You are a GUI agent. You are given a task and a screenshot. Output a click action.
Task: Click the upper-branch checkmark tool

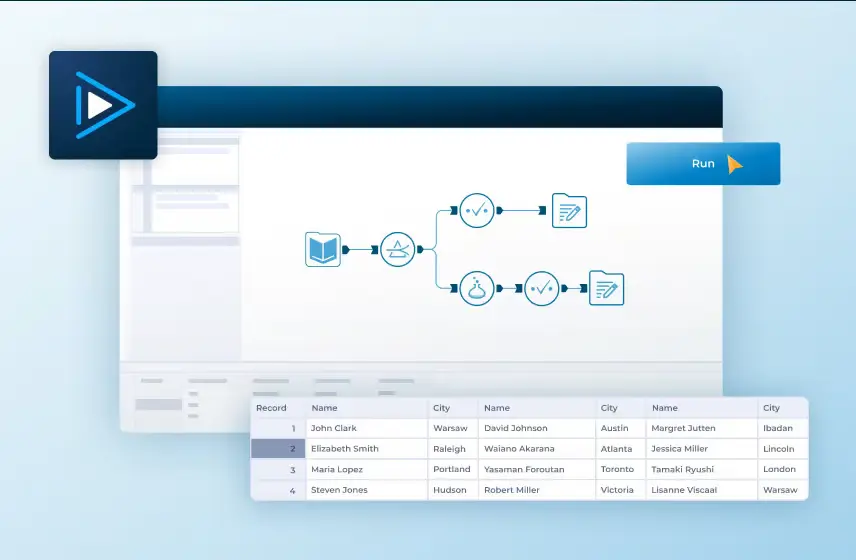click(x=476, y=211)
